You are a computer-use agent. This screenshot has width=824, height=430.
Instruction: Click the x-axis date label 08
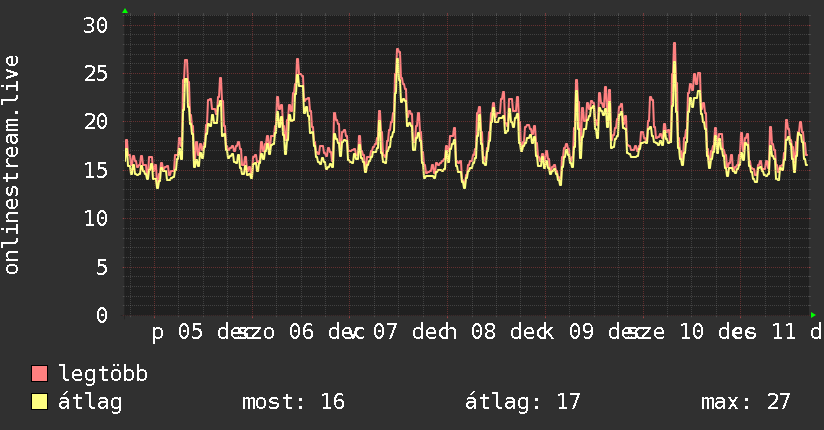(x=483, y=332)
